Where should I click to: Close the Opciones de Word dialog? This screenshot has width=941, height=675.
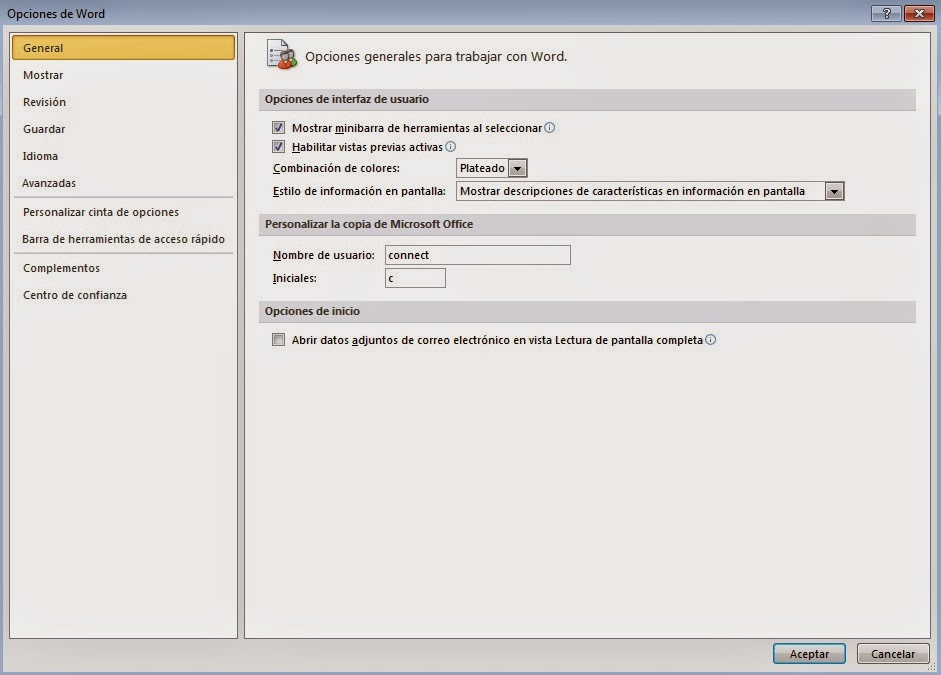(918, 13)
